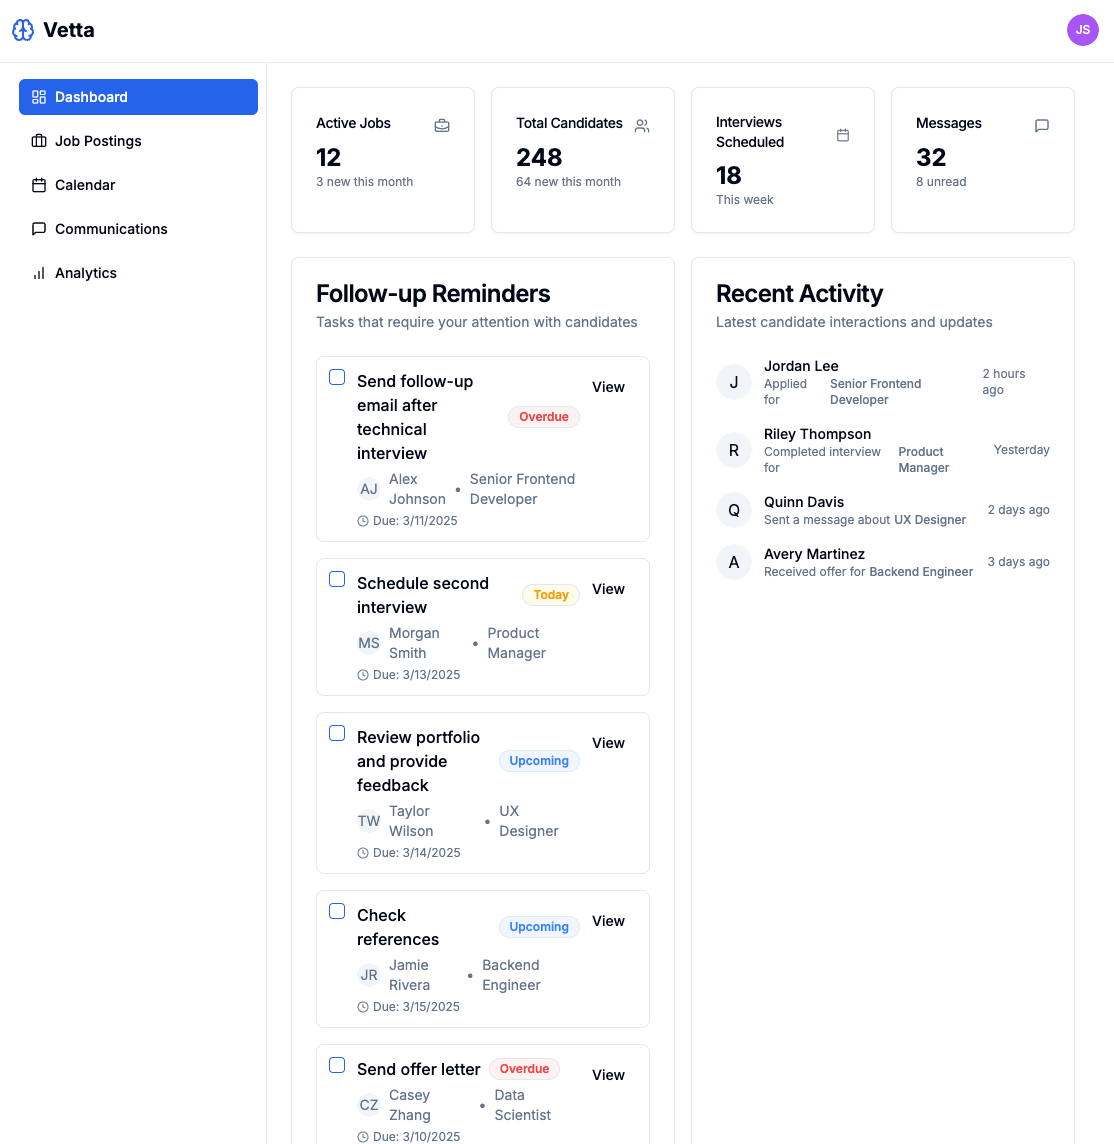This screenshot has width=1114, height=1144.
Task: Click View next to Send offer letter
Action: coord(608,1075)
